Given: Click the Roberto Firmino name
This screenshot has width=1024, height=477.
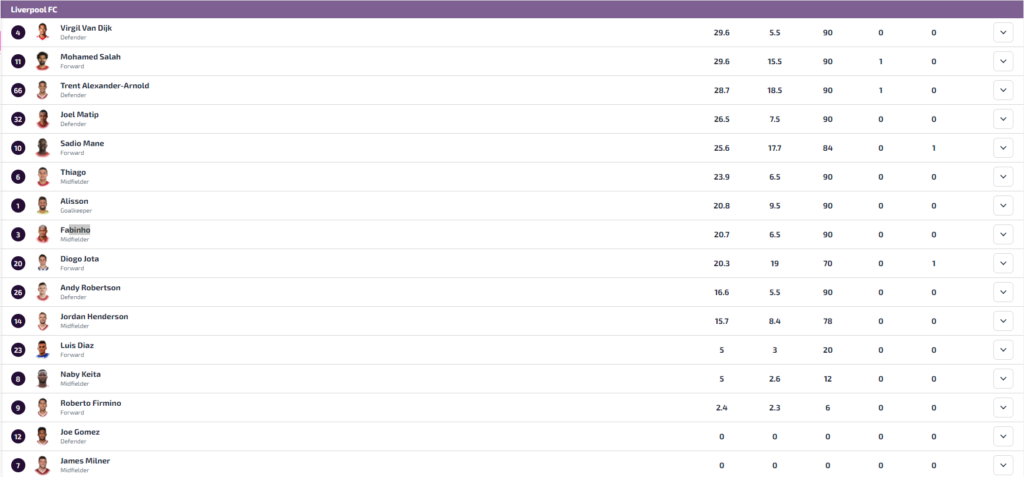Looking at the screenshot, I should 91,403.
